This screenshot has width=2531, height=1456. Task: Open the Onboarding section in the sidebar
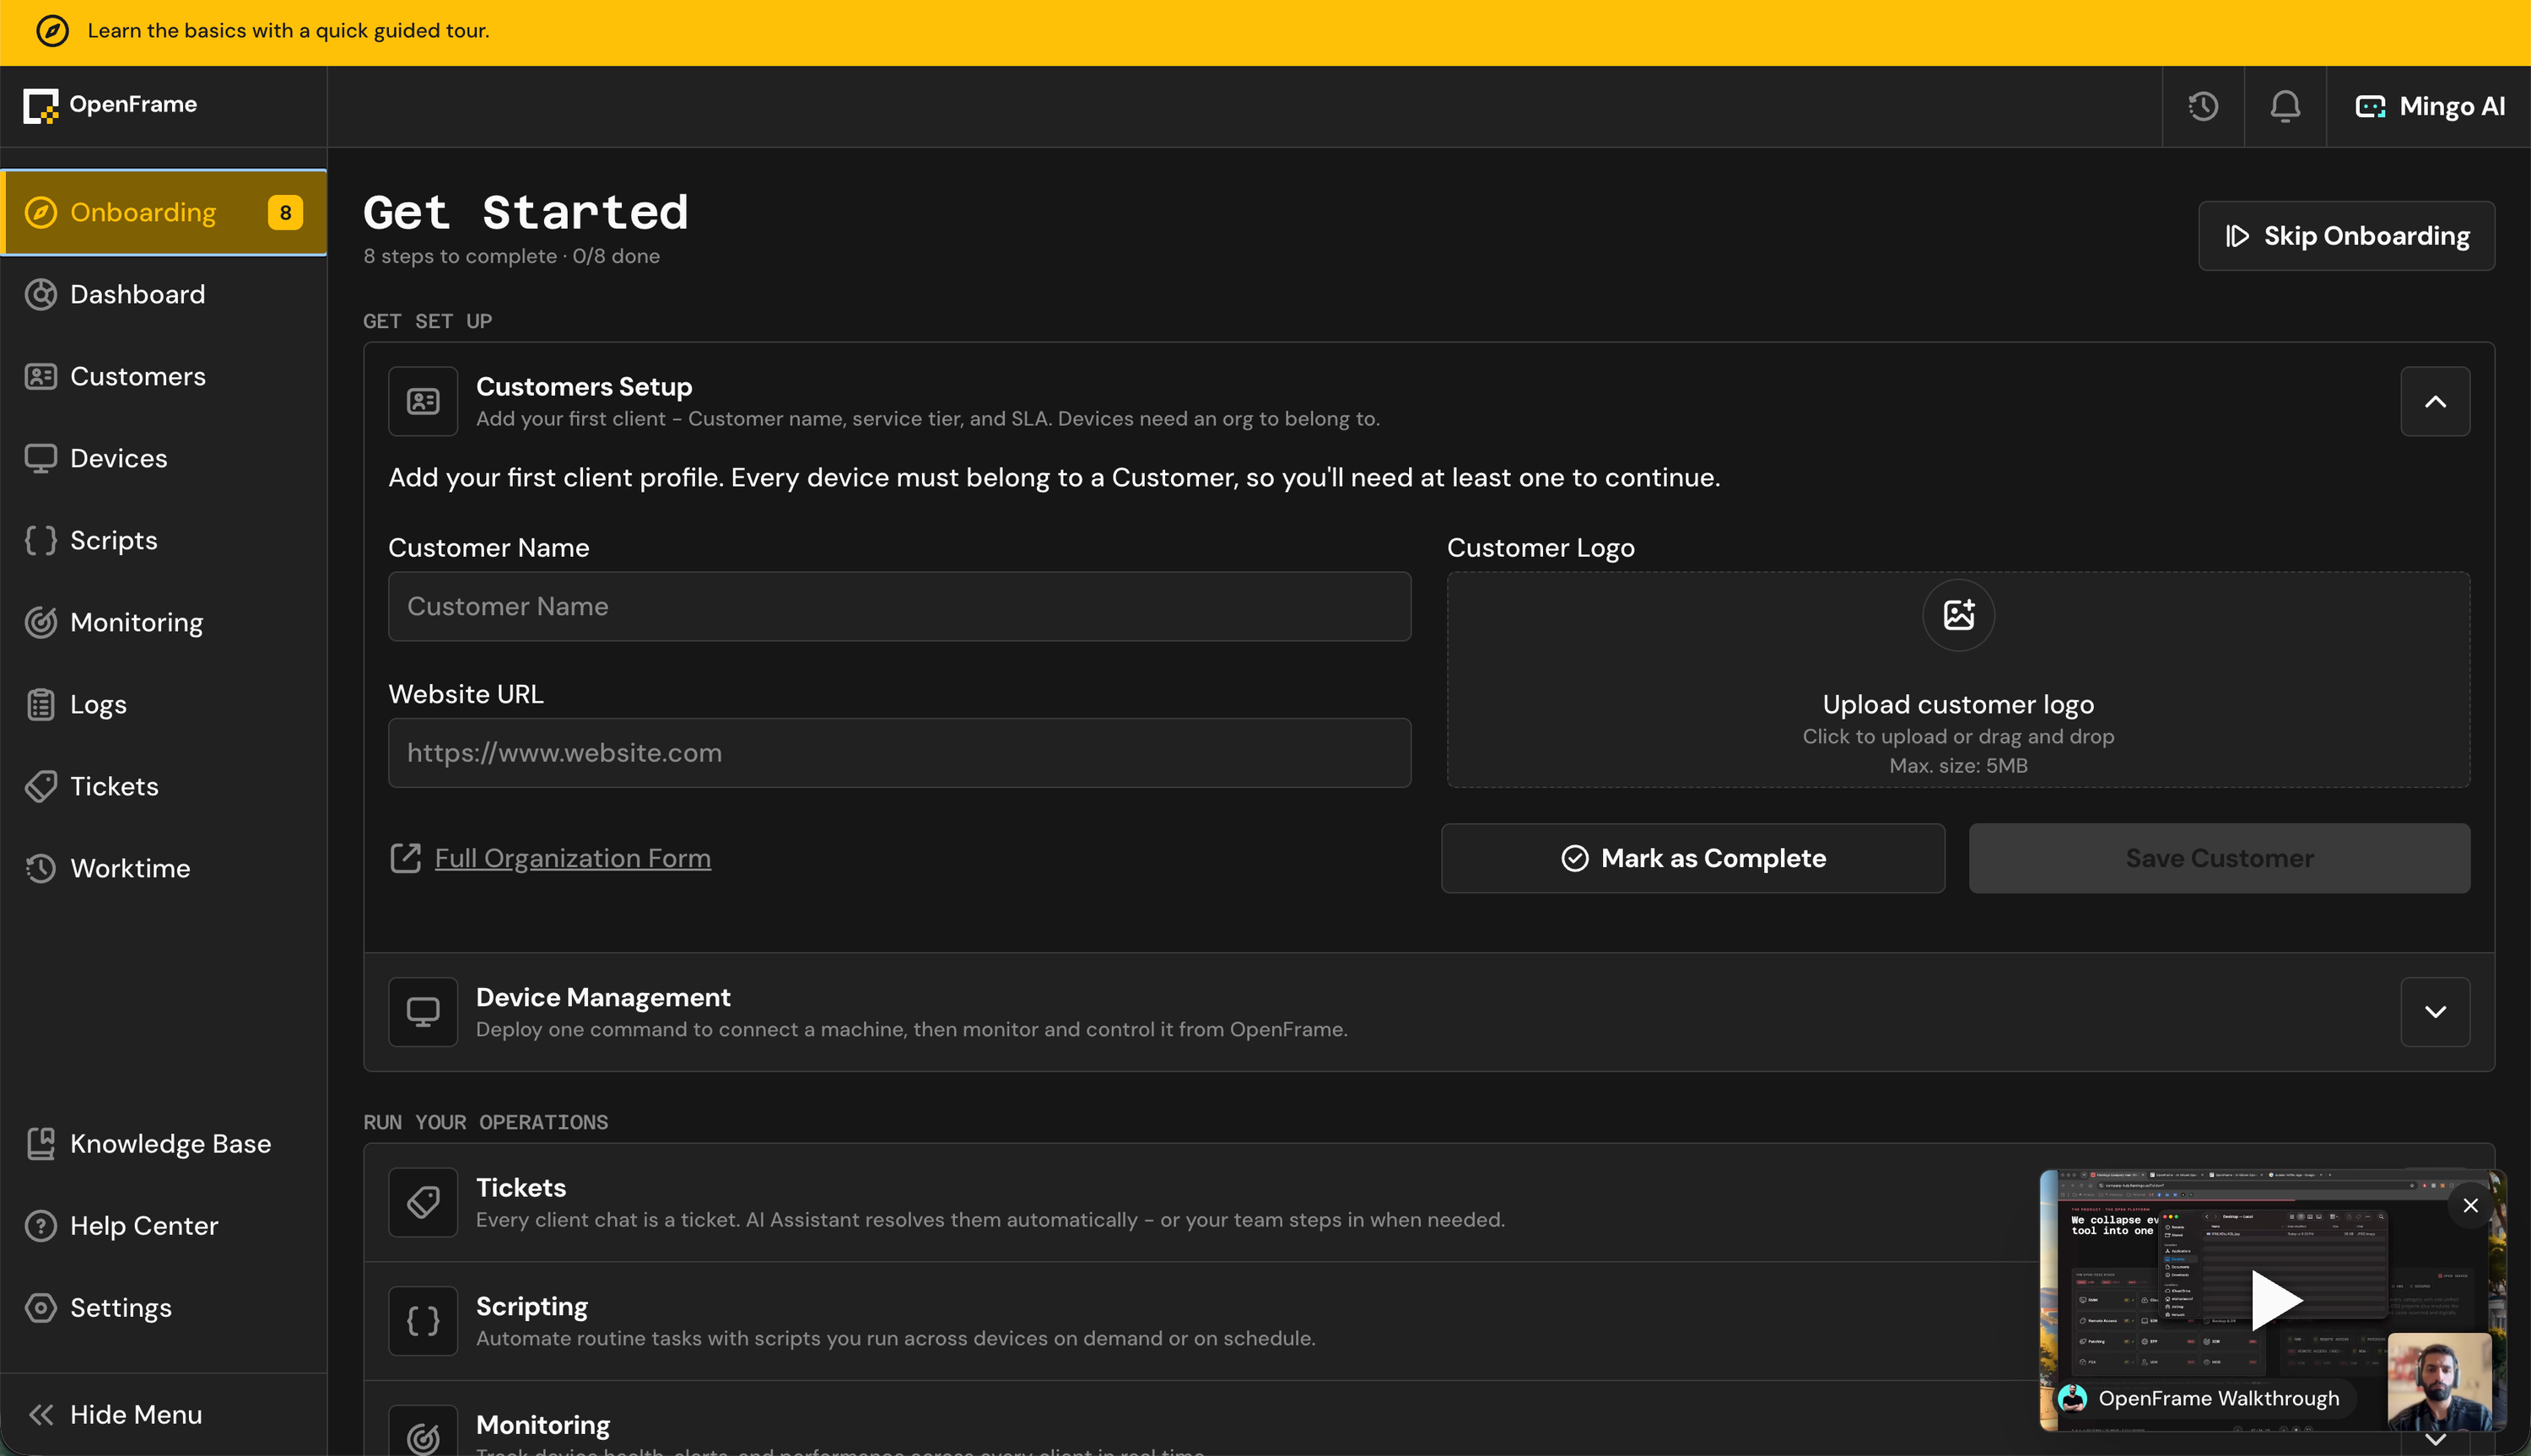click(x=164, y=212)
